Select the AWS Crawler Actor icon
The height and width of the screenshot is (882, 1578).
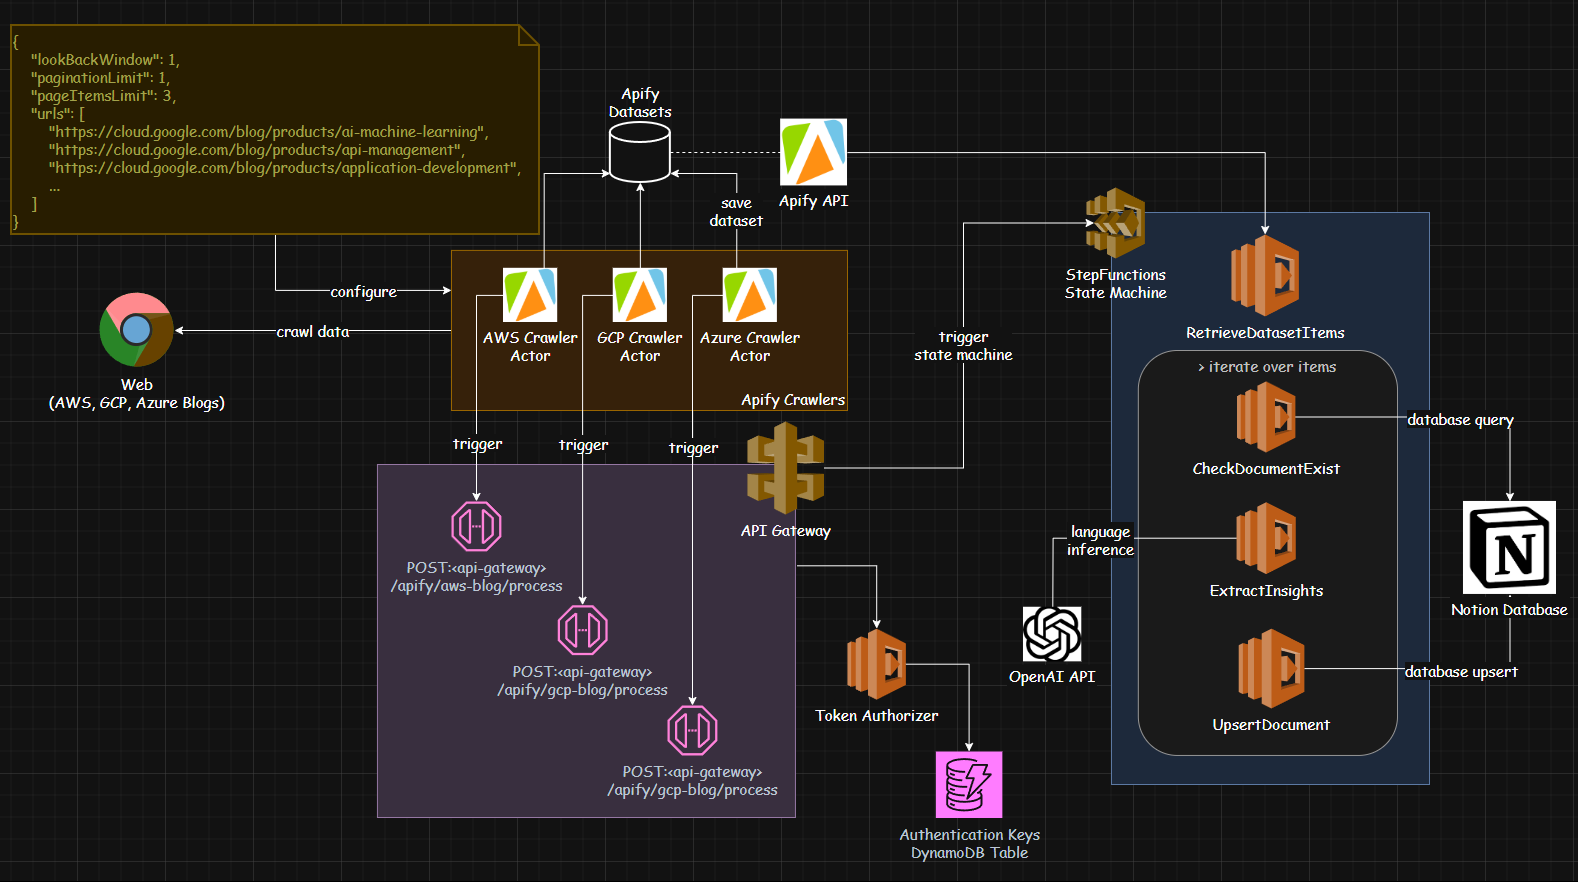click(x=530, y=295)
